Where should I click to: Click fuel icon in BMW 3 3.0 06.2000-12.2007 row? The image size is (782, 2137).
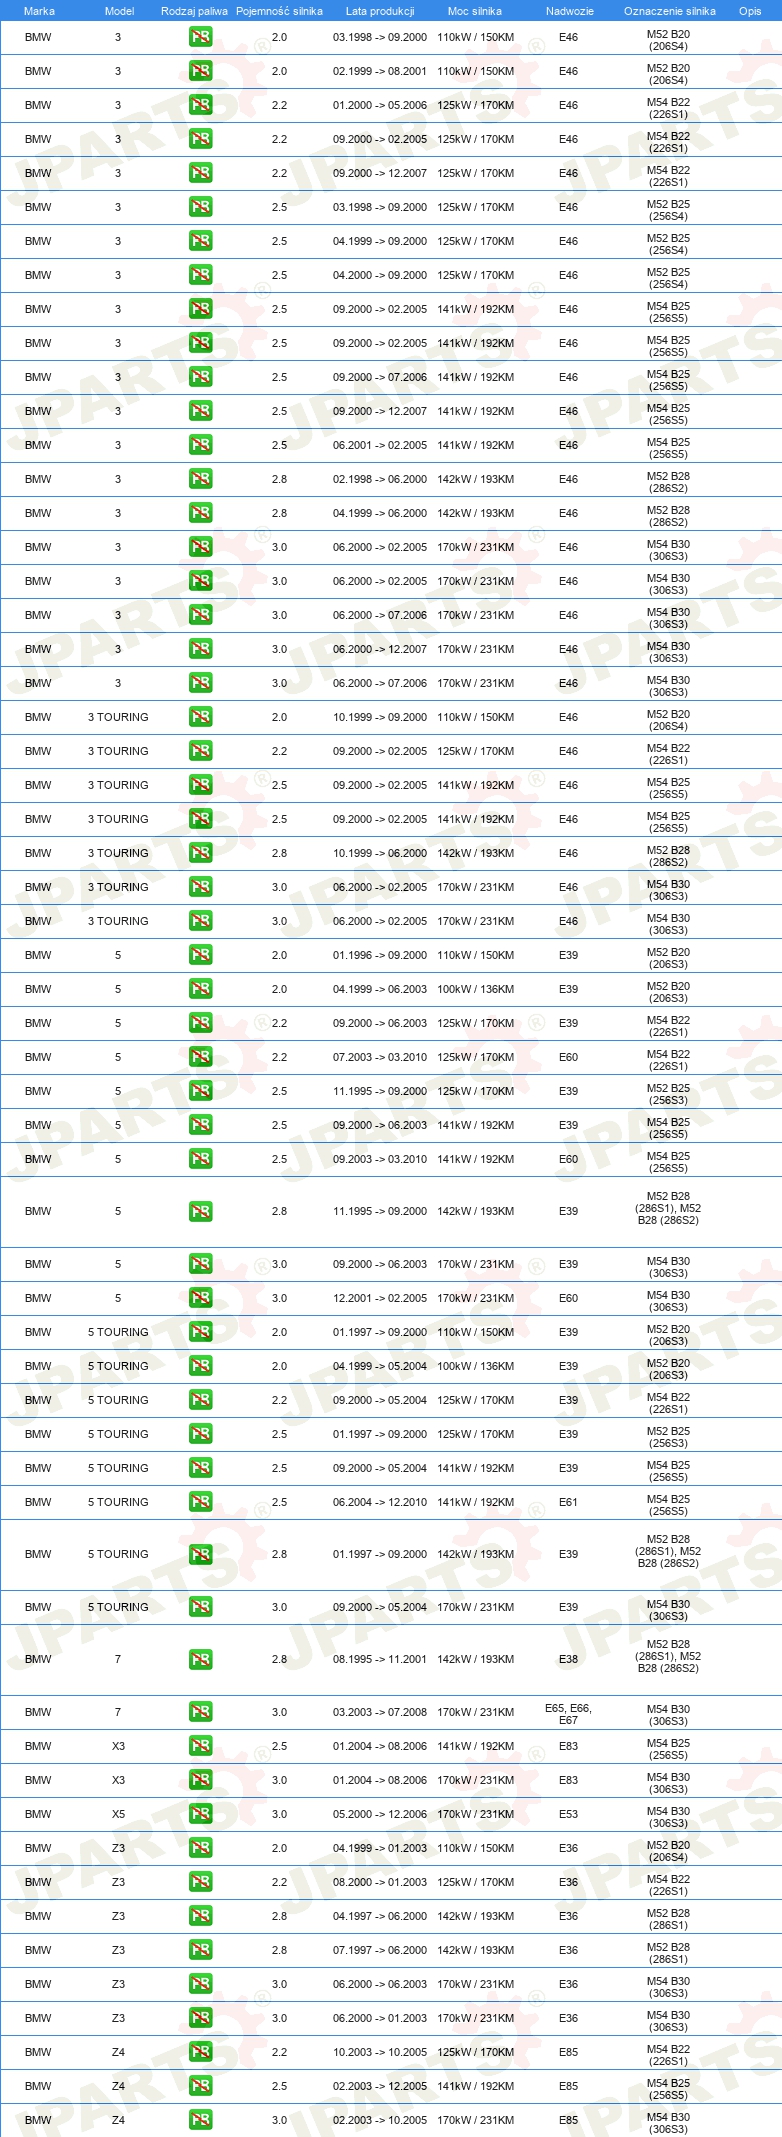(x=200, y=649)
